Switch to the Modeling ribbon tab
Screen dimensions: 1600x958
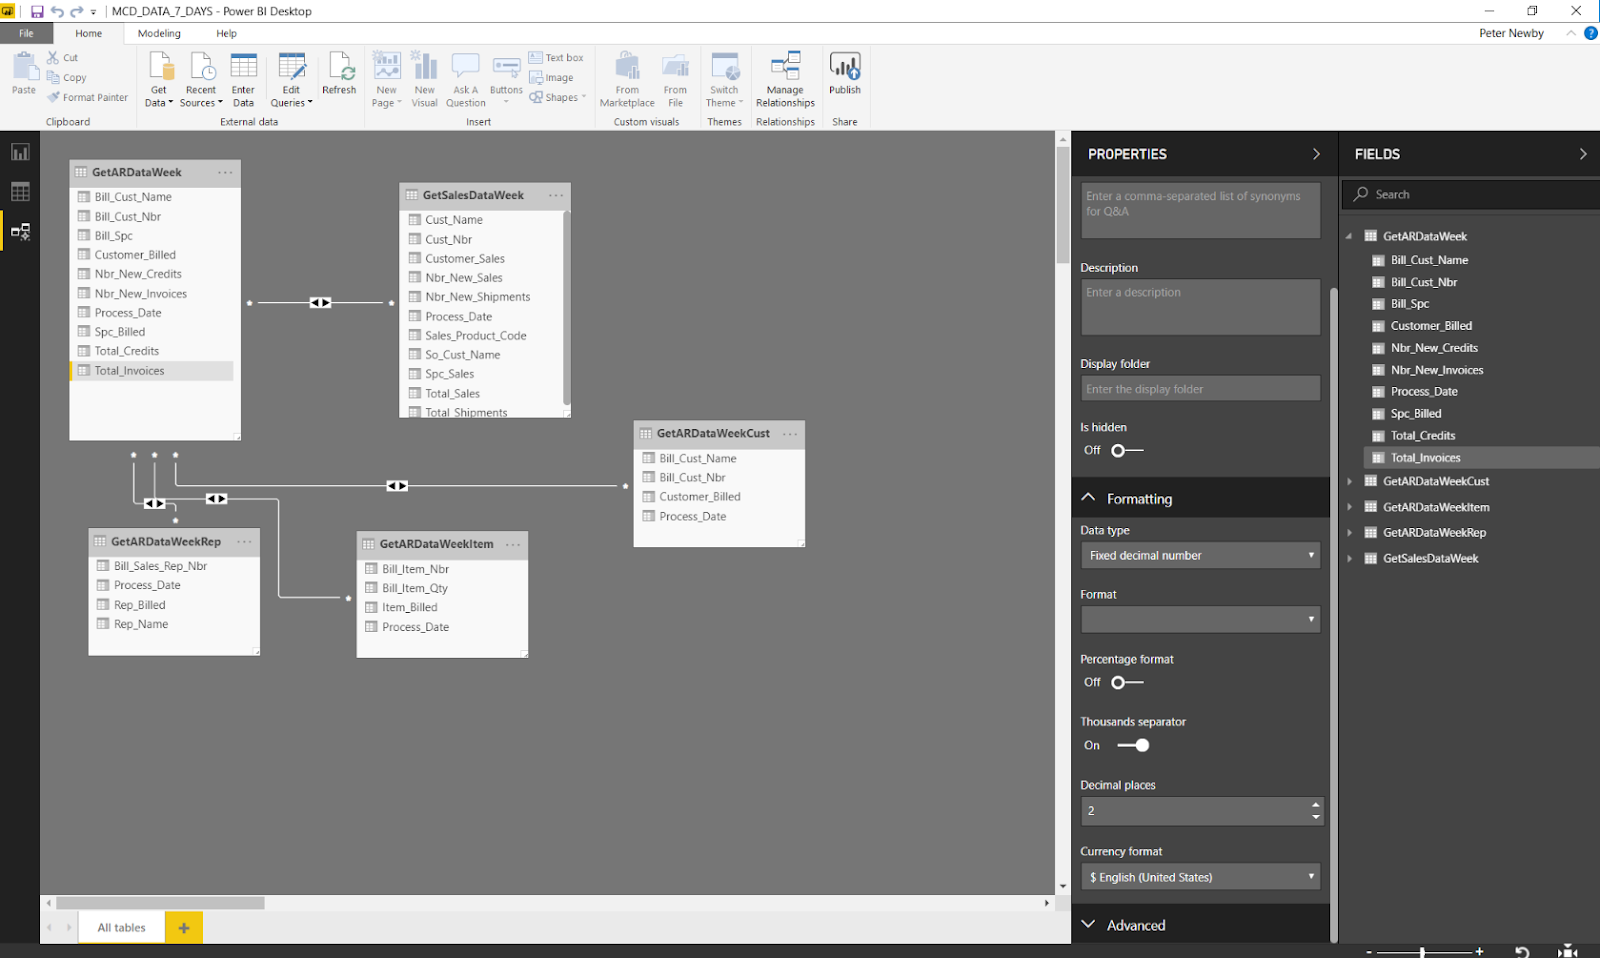point(158,33)
